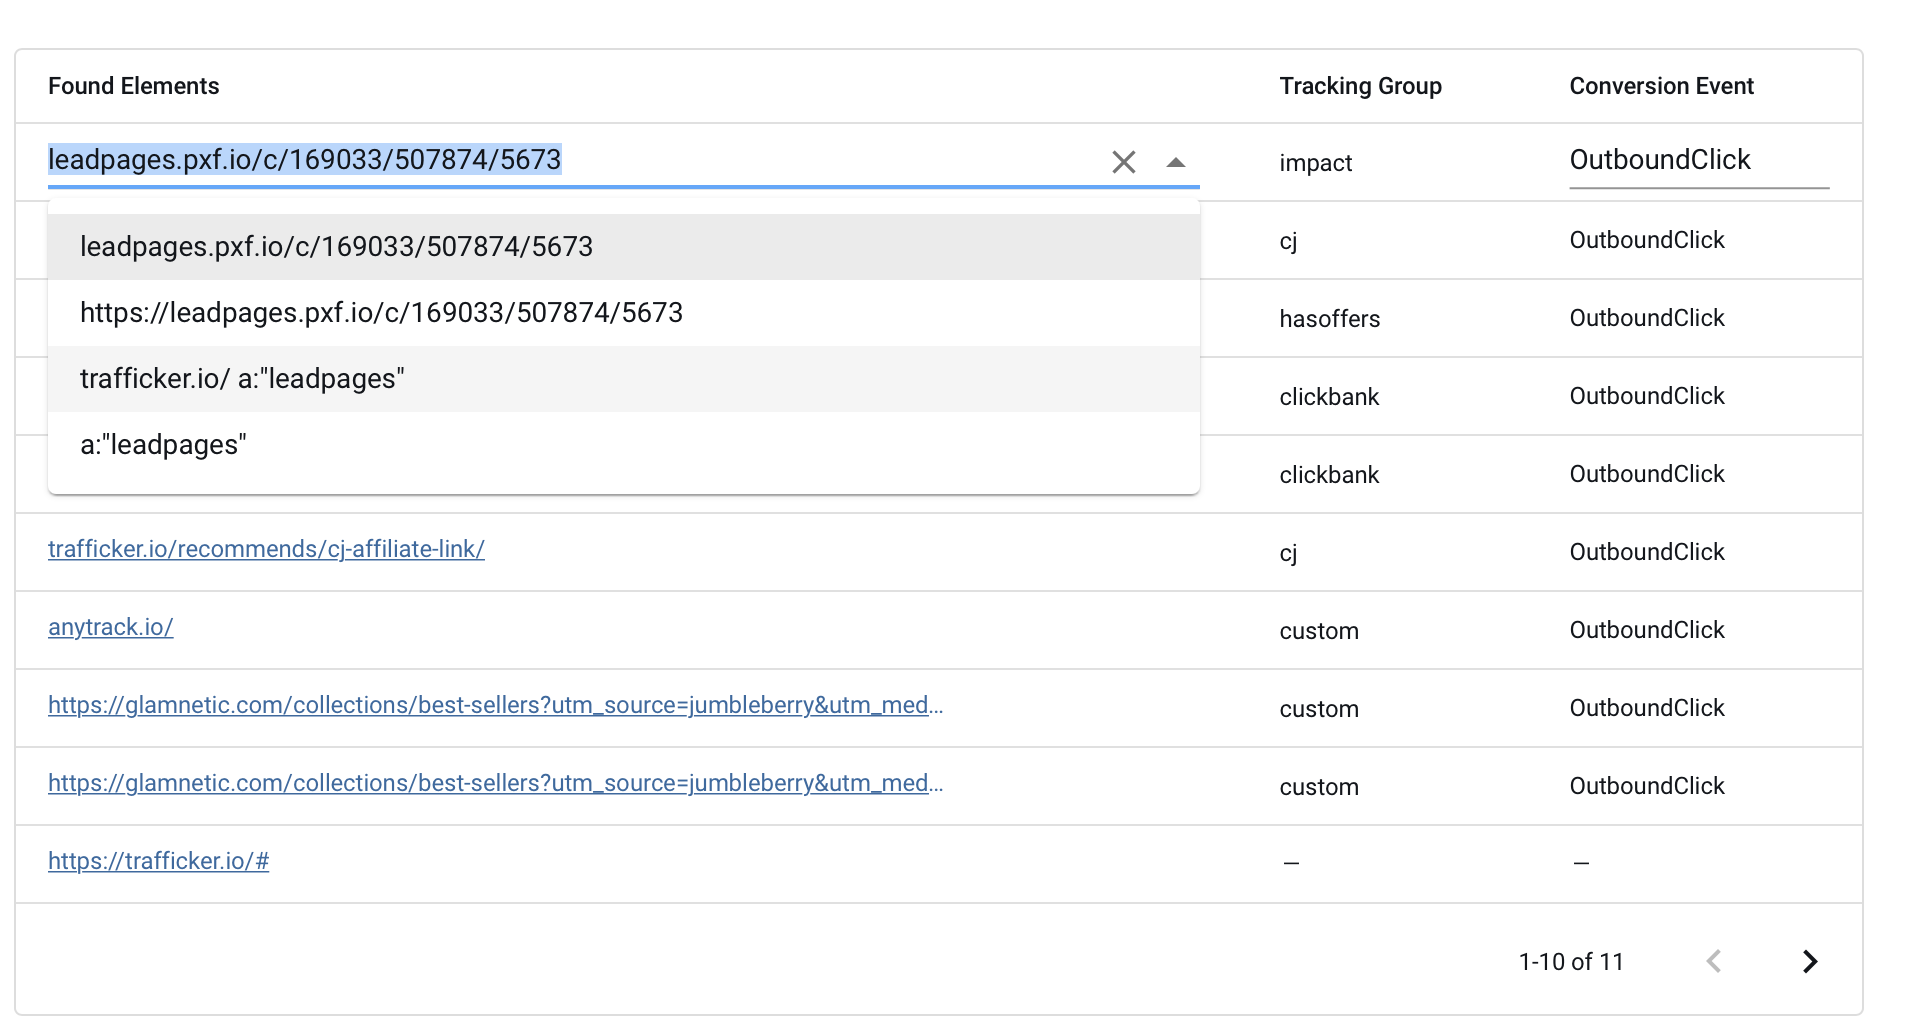Click the OutboundClick cell in the hasoffers row
This screenshot has height=1034, width=1914.
click(1647, 318)
